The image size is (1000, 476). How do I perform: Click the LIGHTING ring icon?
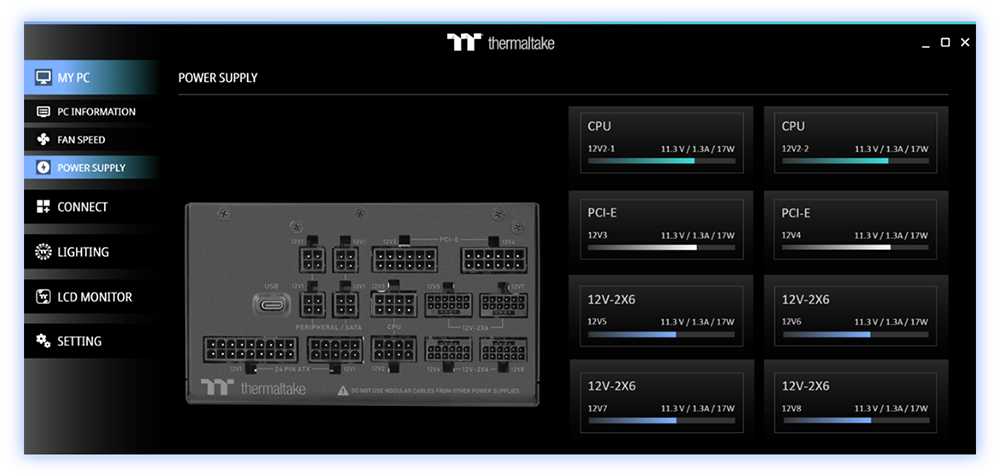click(43, 251)
